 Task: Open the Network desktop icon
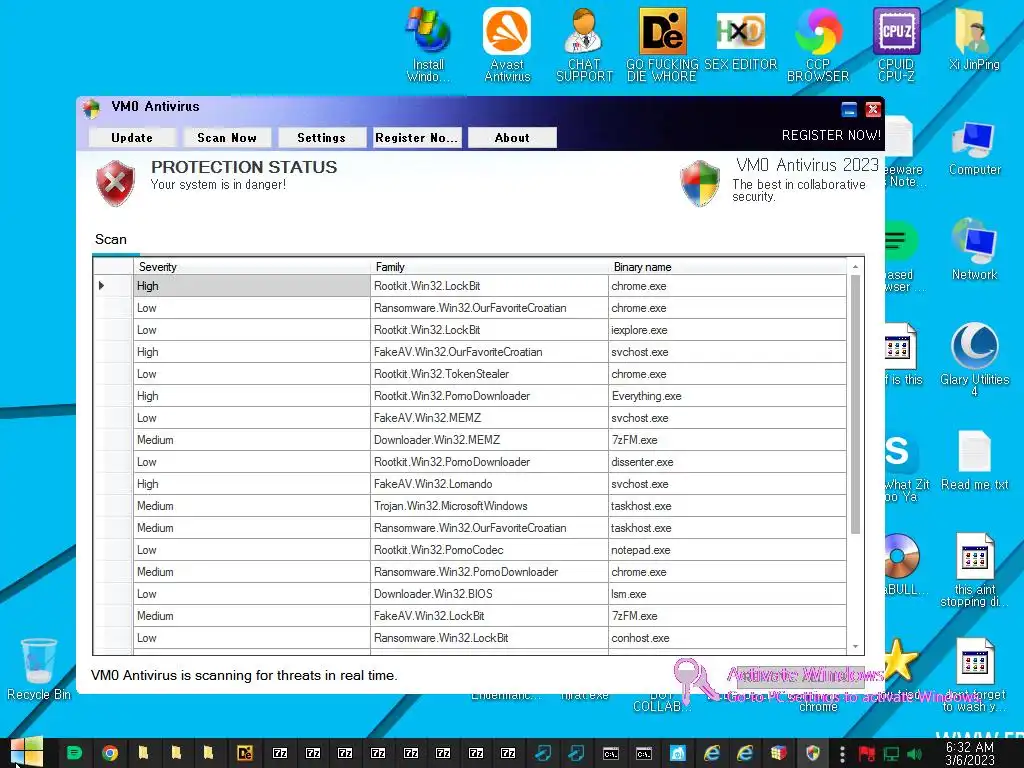point(974,251)
